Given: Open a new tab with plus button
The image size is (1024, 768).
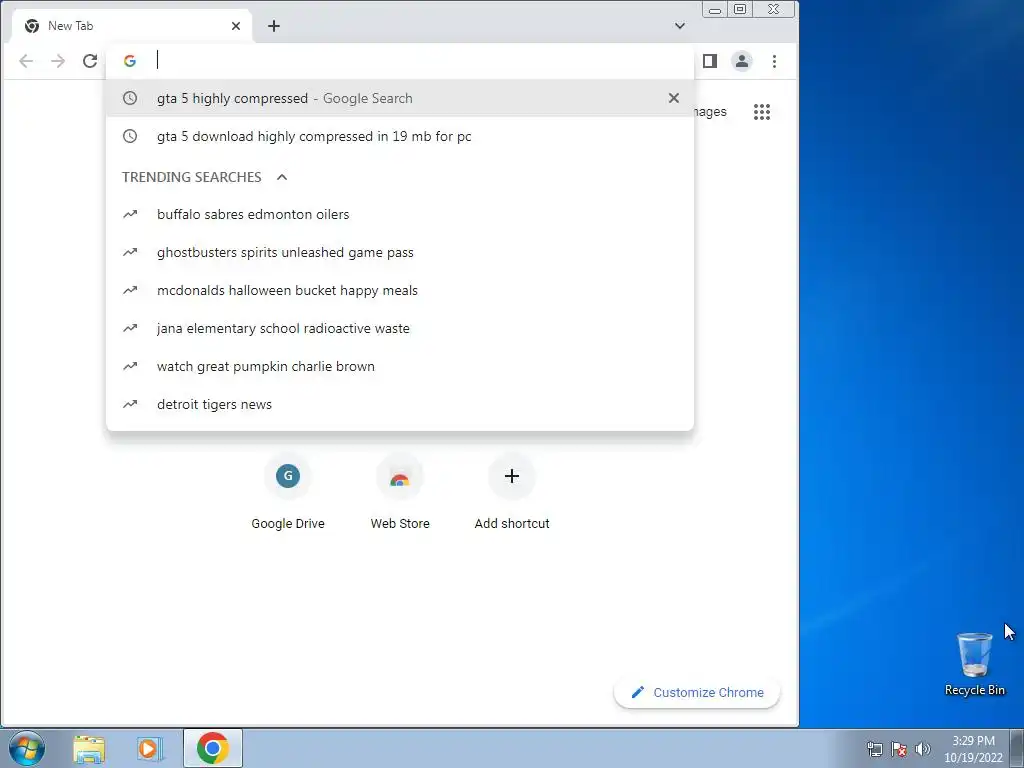Looking at the screenshot, I should pyautogui.click(x=274, y=26).
